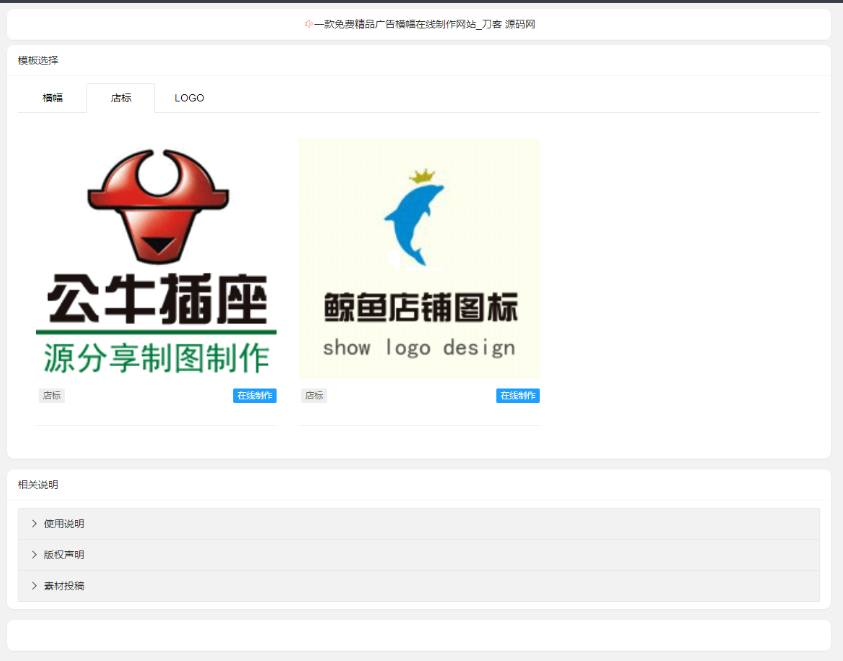Switch to the 横幅 tab
The width and height of the screenshot is (843, 661).
53,98
